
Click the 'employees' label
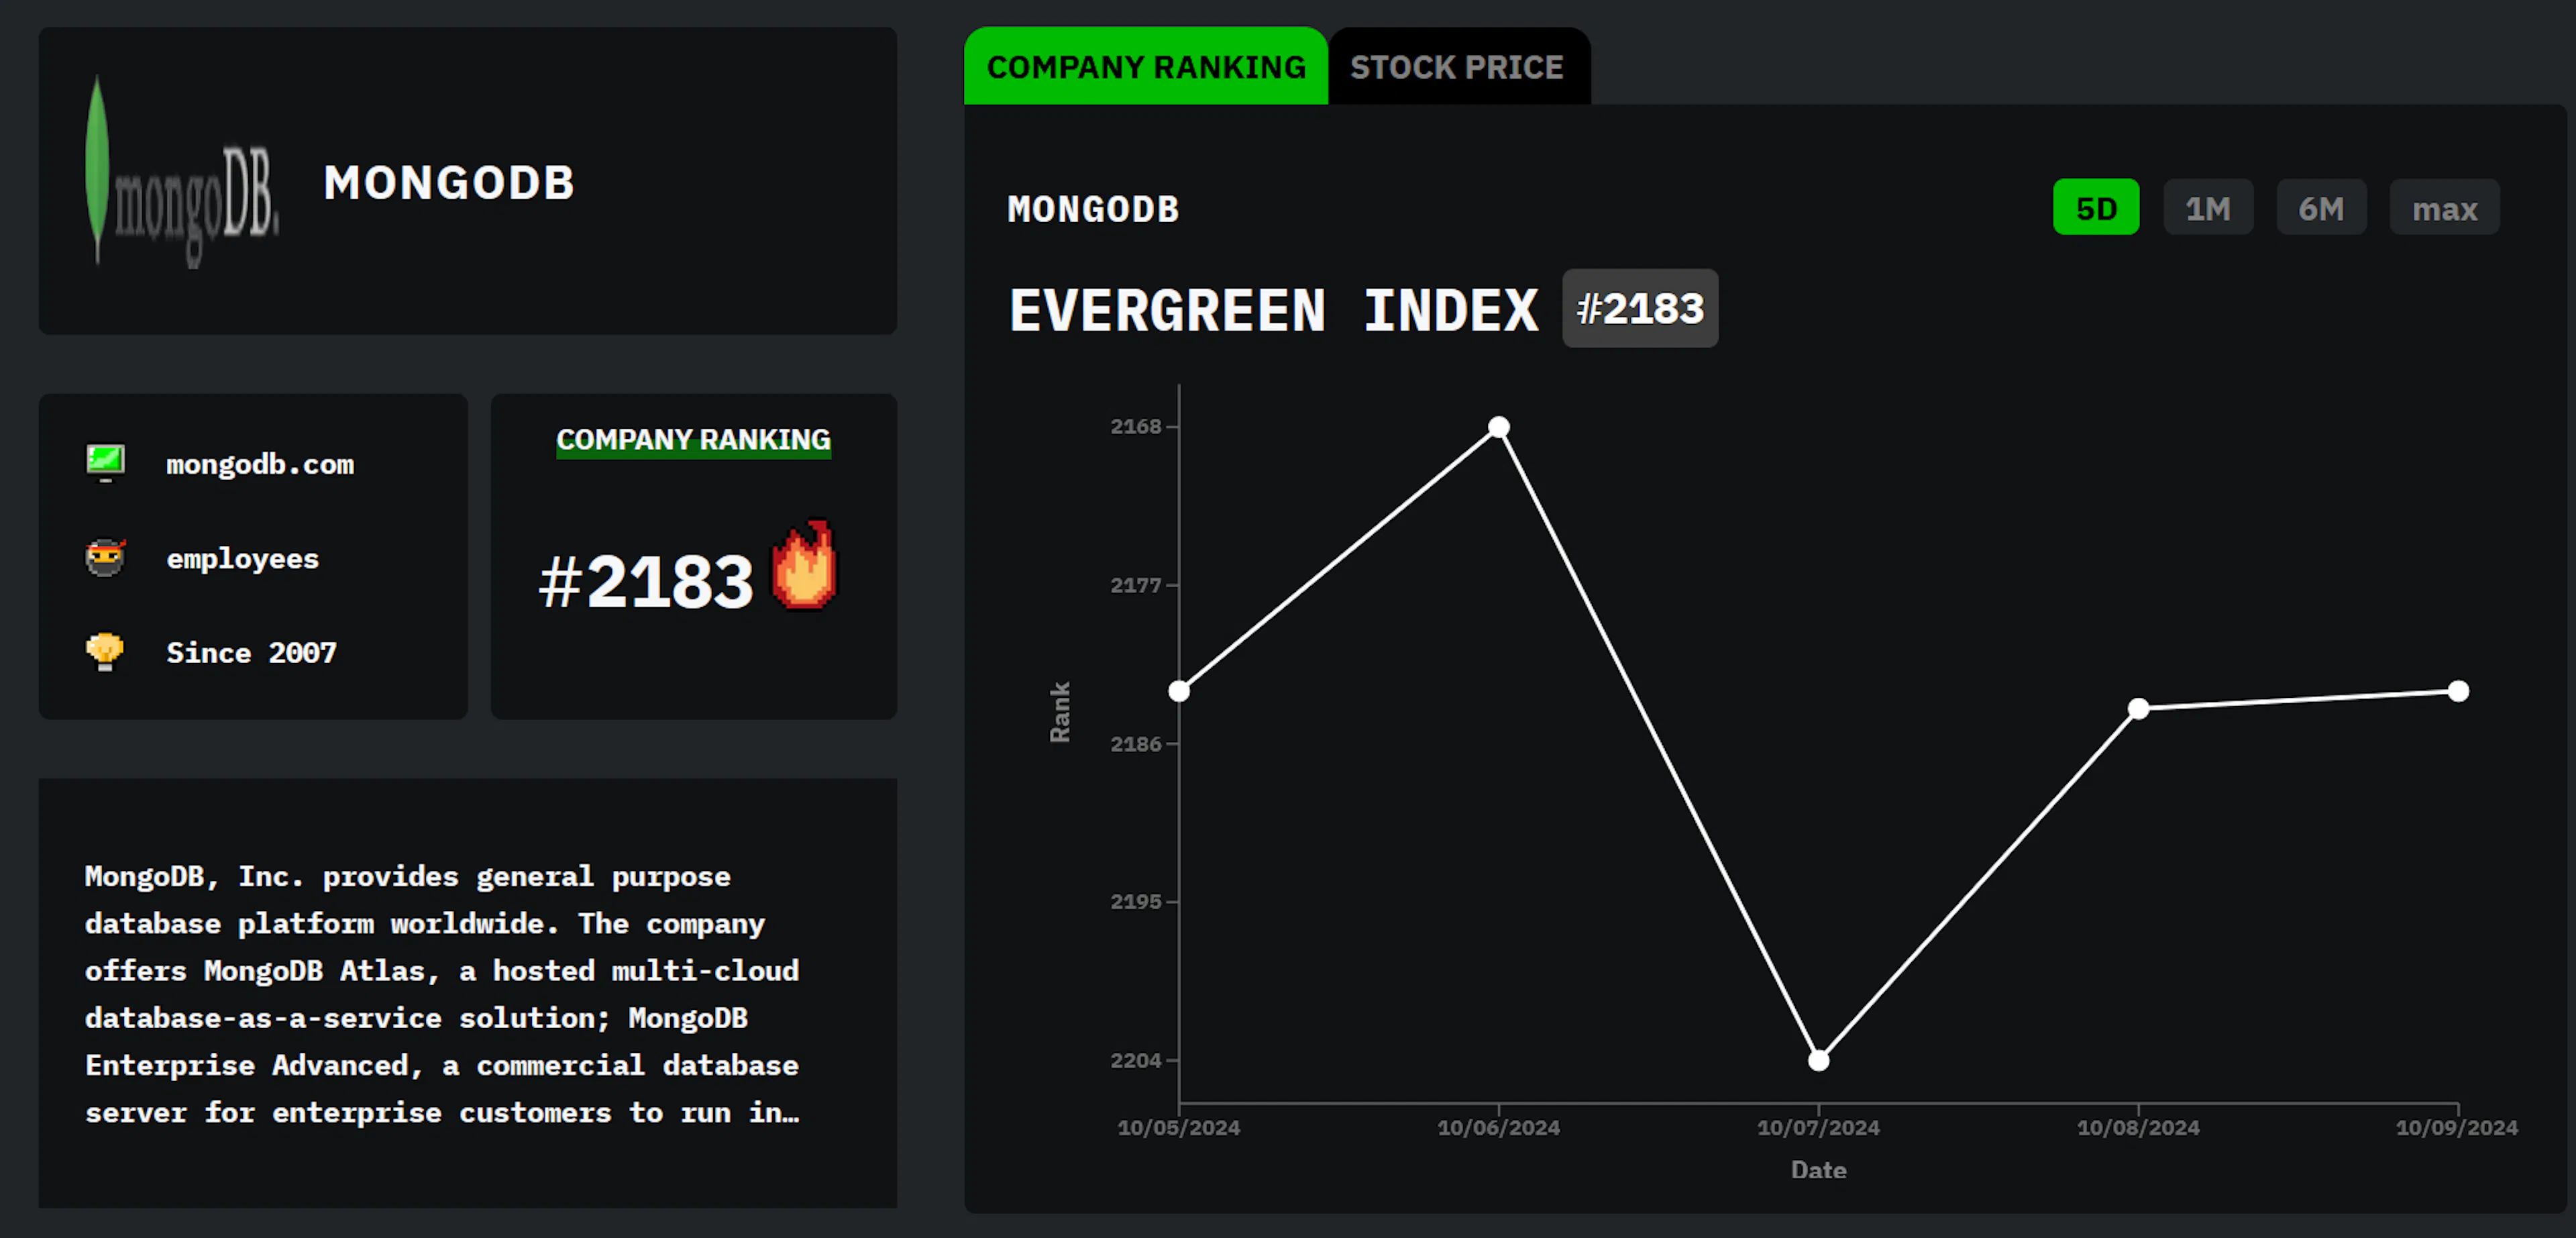click(x=243, y=558)
